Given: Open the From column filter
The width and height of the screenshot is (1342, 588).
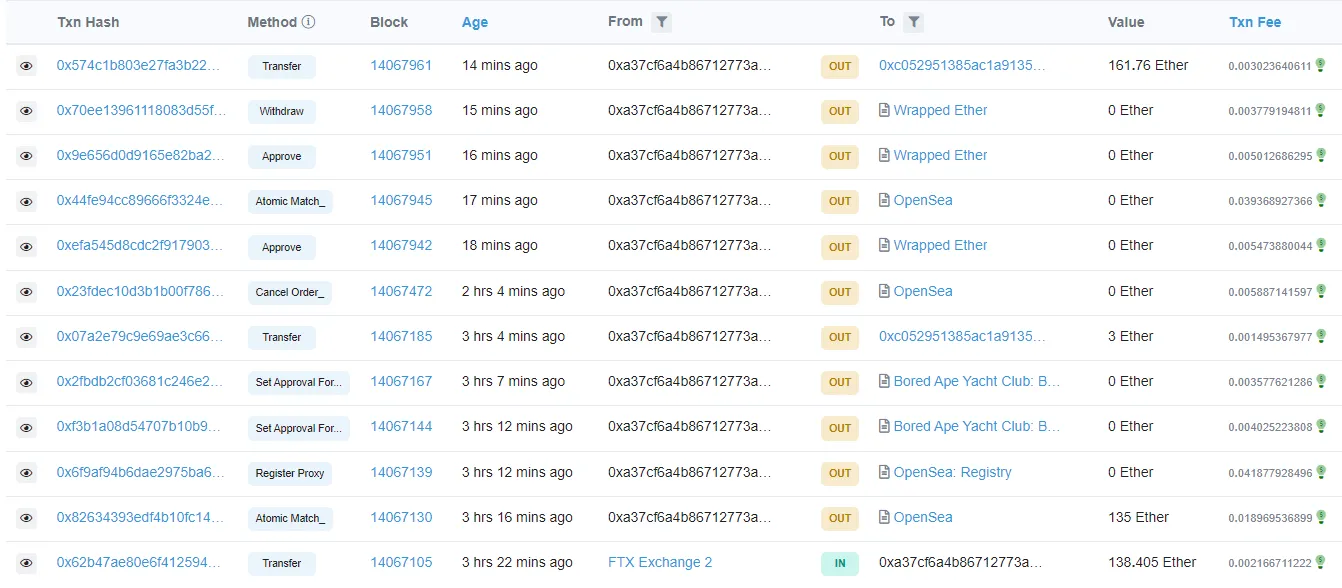Looking at the screenshot, I should pyautogui.click(x=661, y=22).
